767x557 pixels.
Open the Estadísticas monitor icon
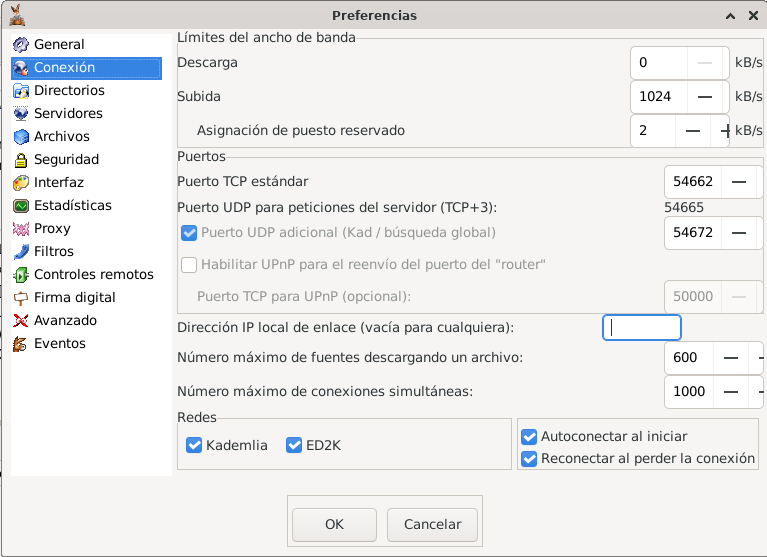tap(21, 205)
